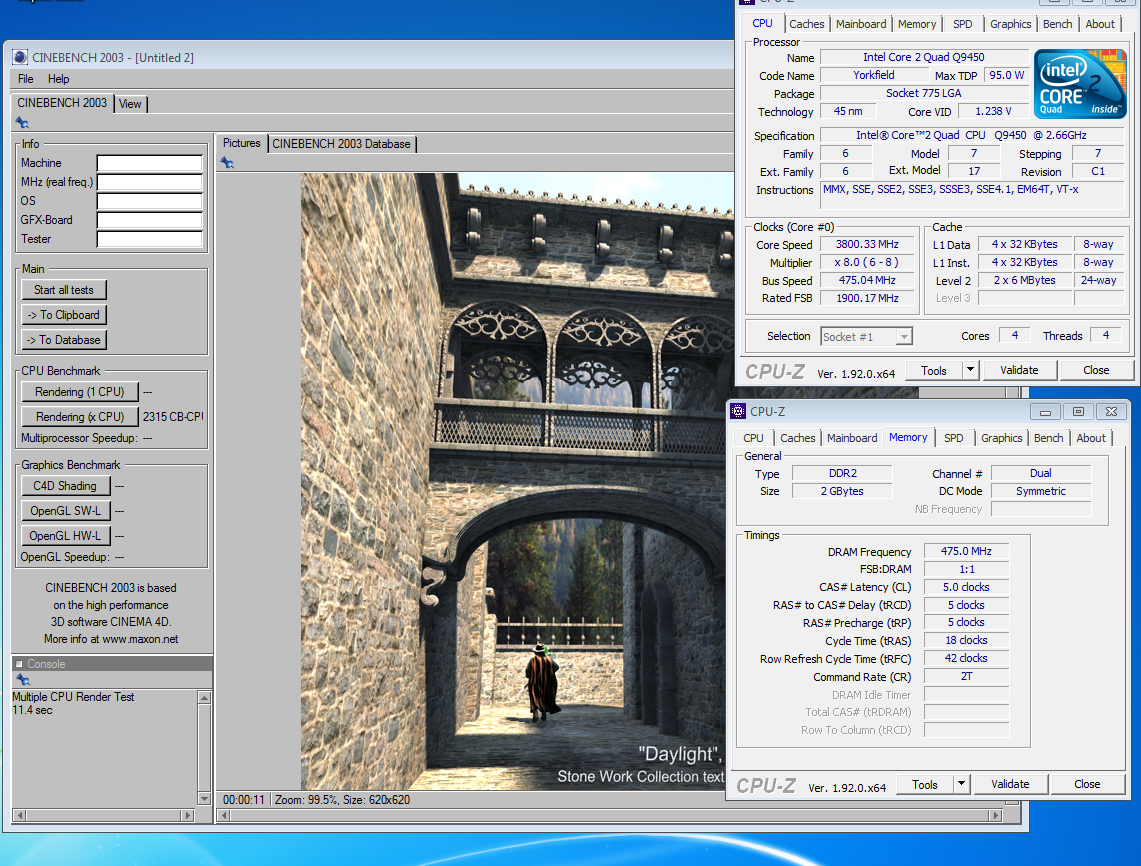Open the CINEBENCH 2003 Database tab
The image size is (1141, 866).
tap(341, 144)
